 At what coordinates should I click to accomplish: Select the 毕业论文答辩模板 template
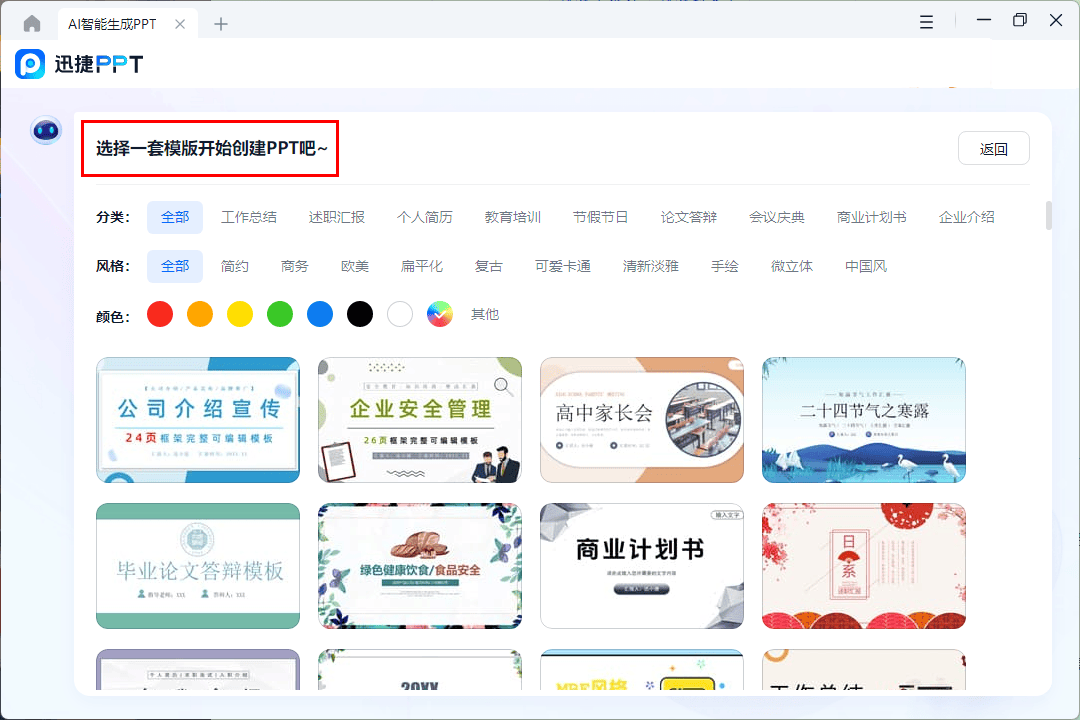pos(198,566)
